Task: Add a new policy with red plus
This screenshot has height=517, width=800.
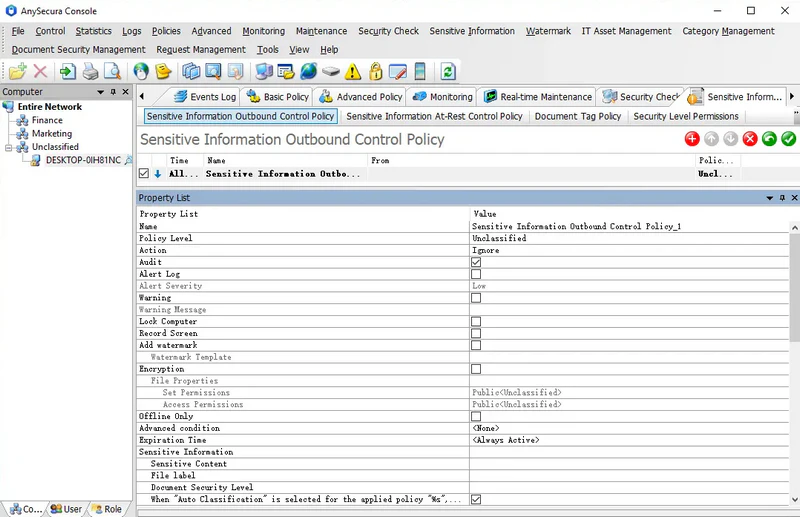Action: tap(692, 139)
